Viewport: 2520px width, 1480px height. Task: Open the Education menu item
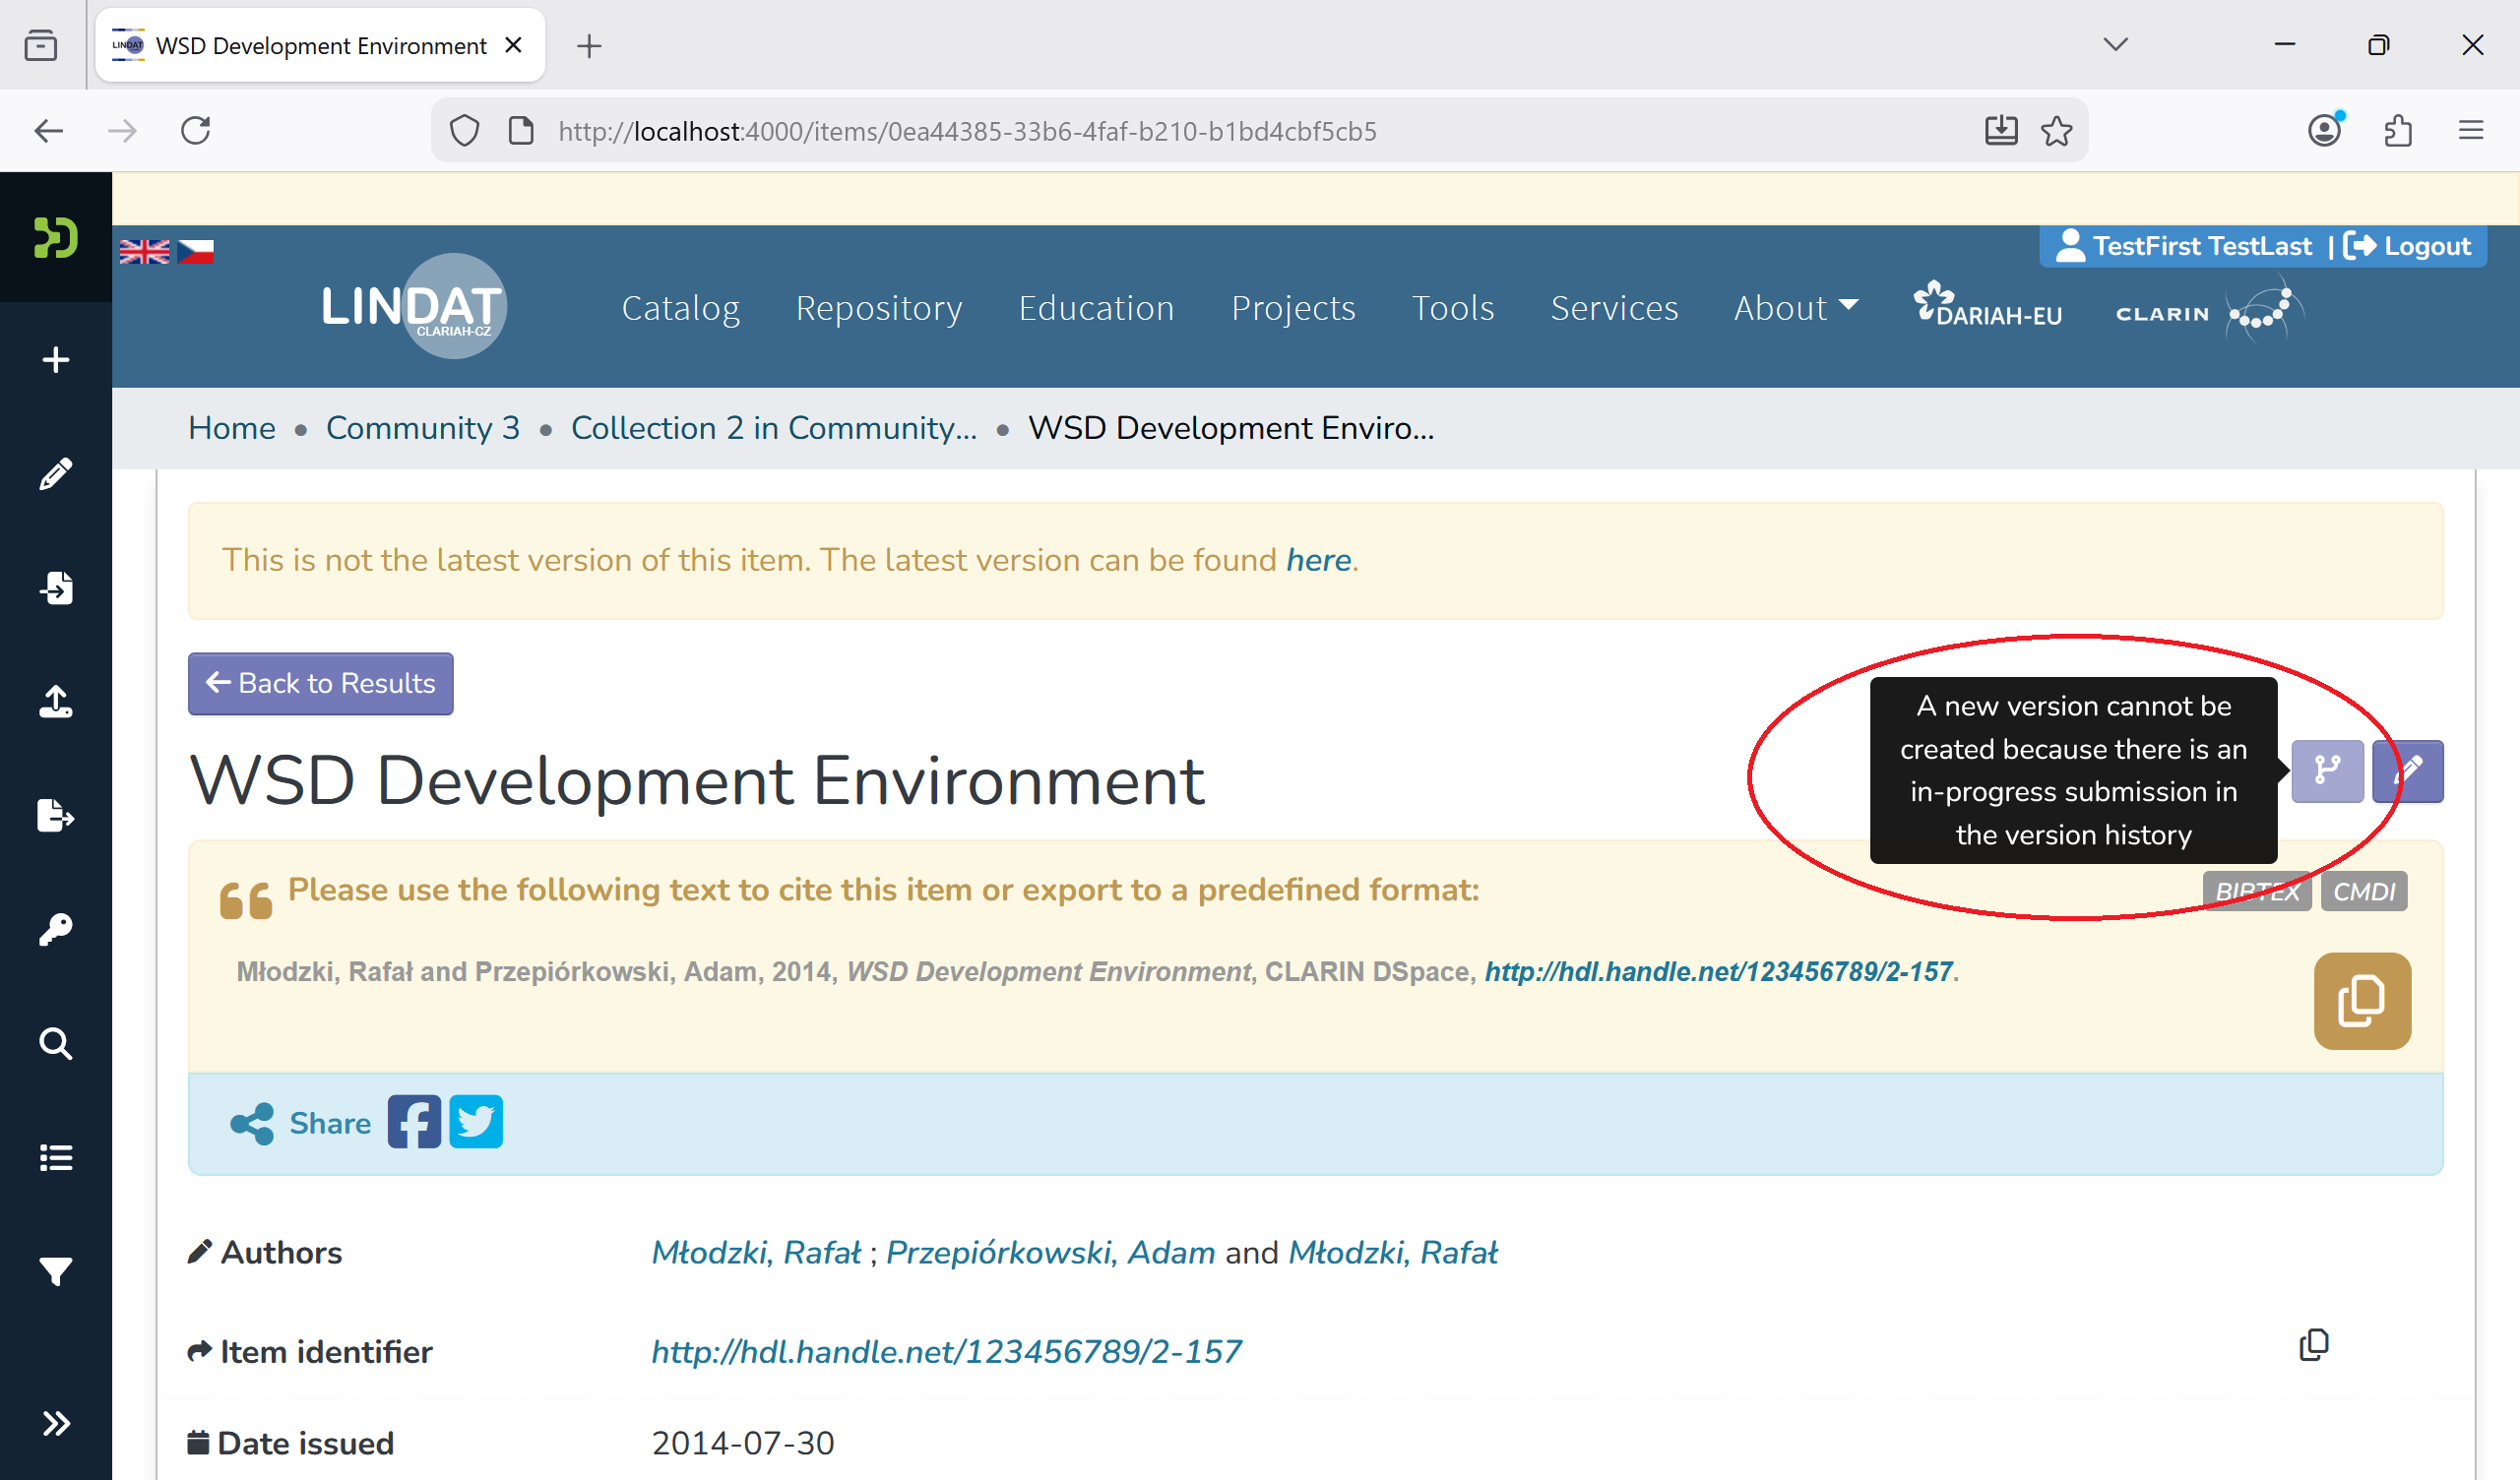click(1096, 308)
